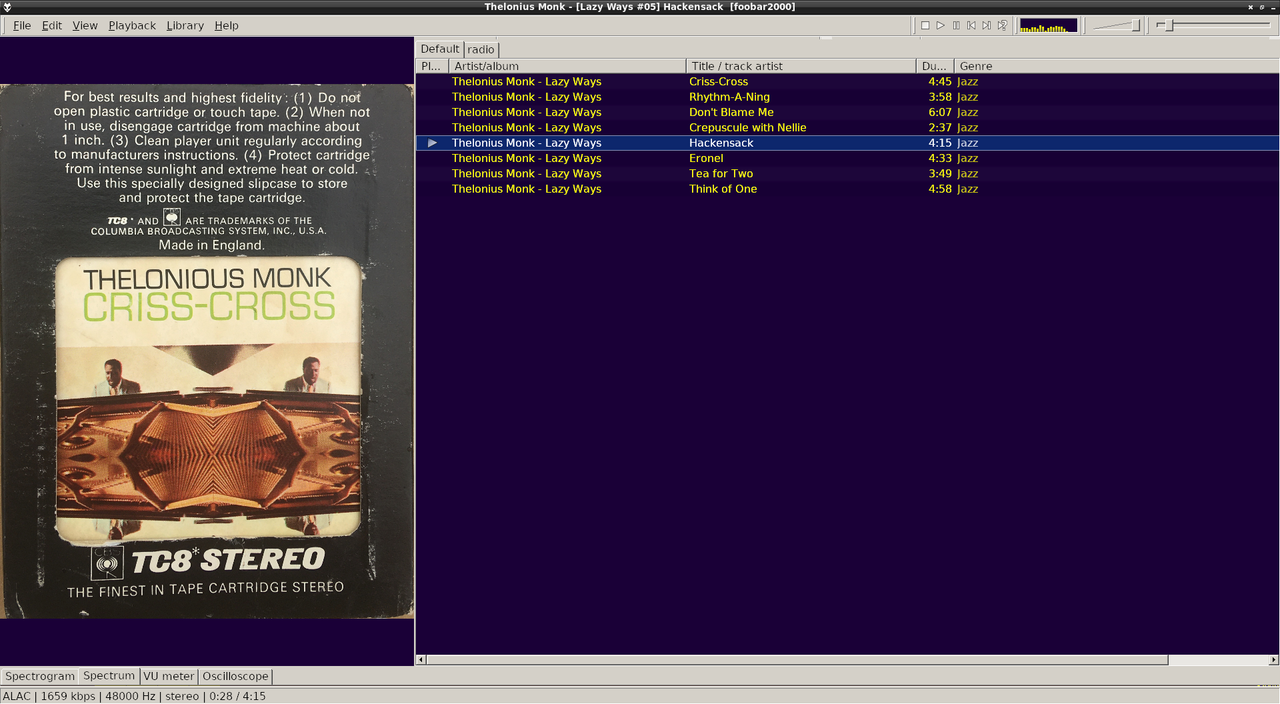Select the Spectrum visualization tab
This screenshot has width=1280, height=704.
coord(109,676)
